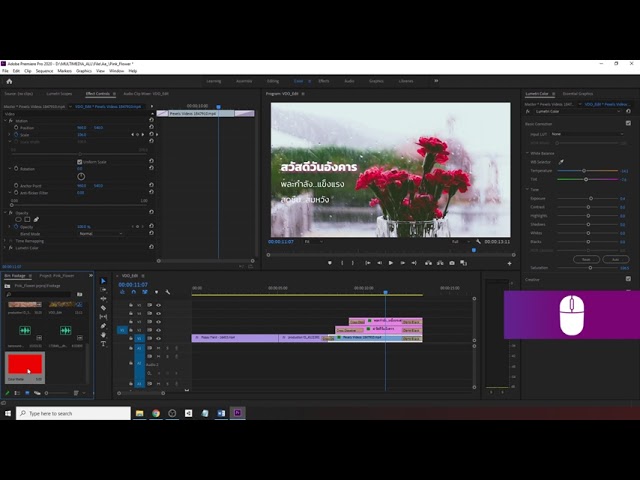Toggle Opacity animation stopwatch
The width and height of the screenshot is (640, 480).
click(x=16, y=227)
